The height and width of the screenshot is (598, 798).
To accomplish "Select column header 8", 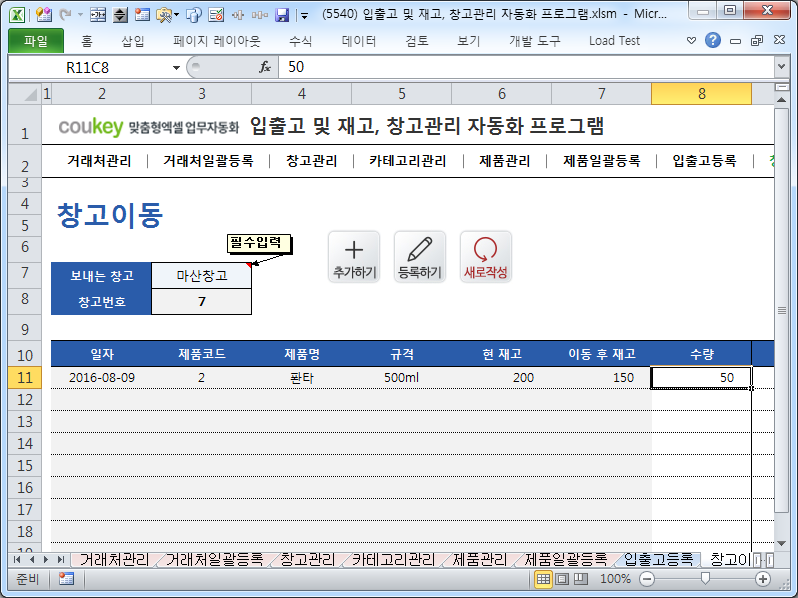I will 701,94.
